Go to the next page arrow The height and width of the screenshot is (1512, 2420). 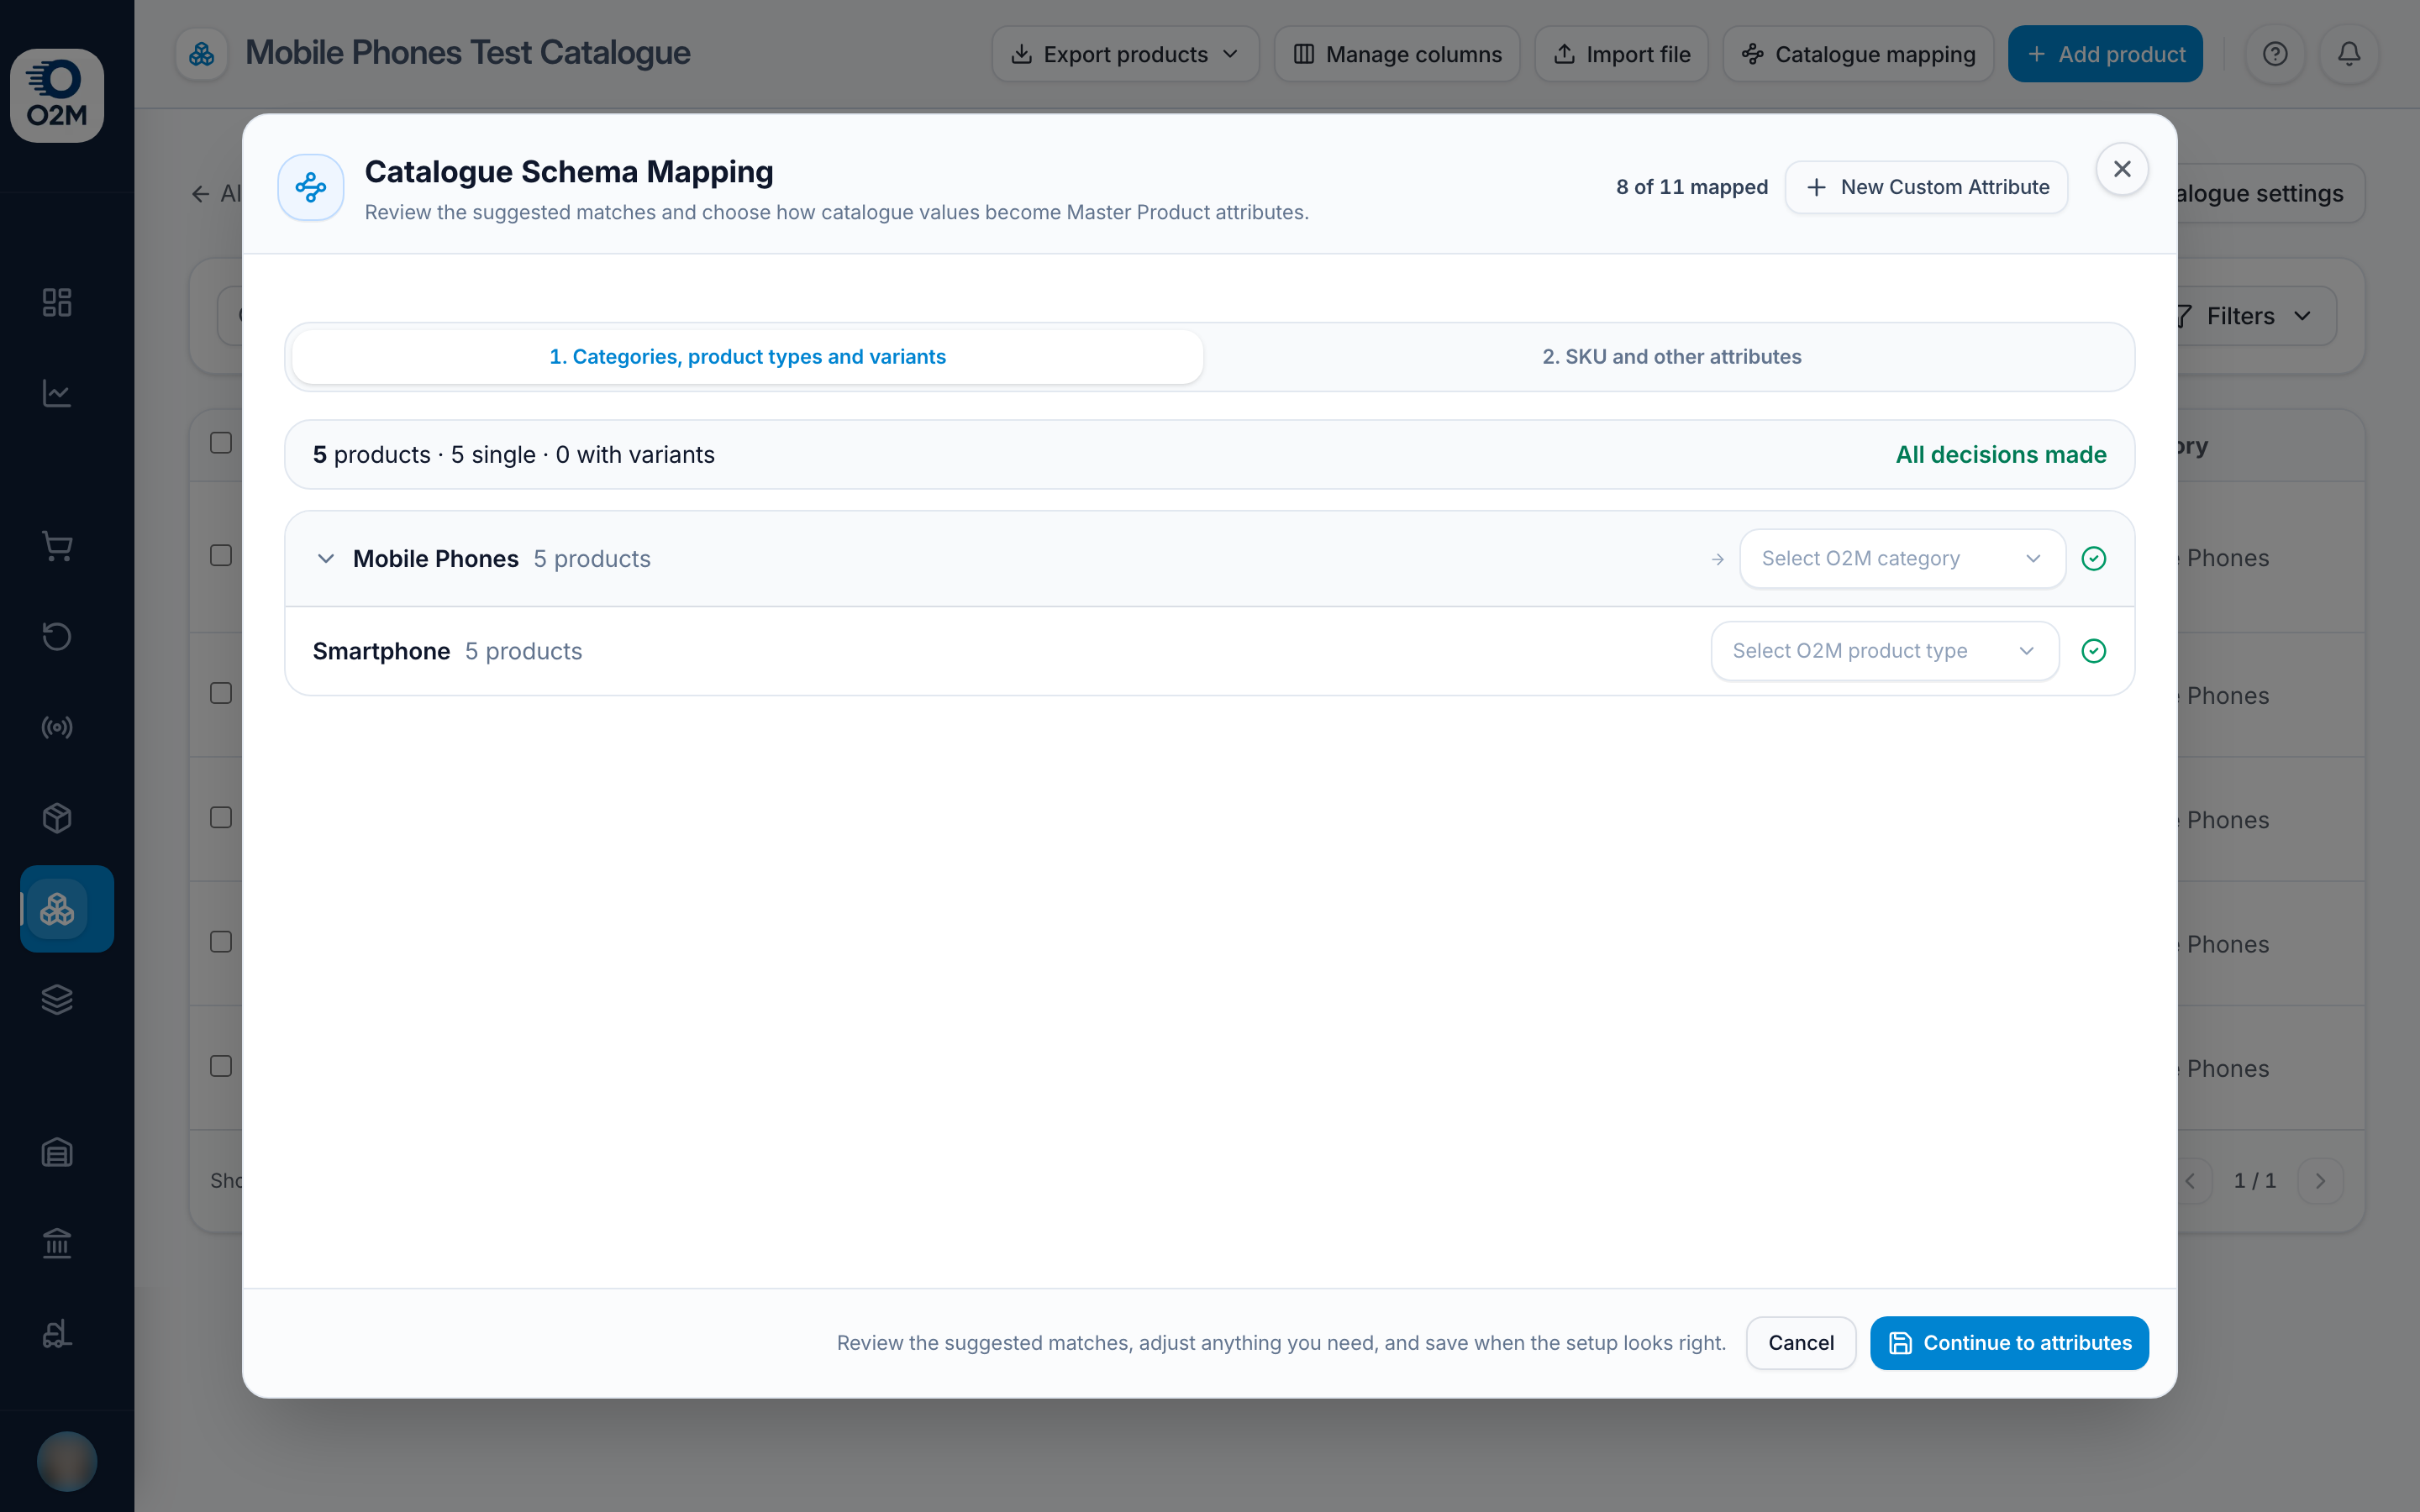coord(2321,1181)
